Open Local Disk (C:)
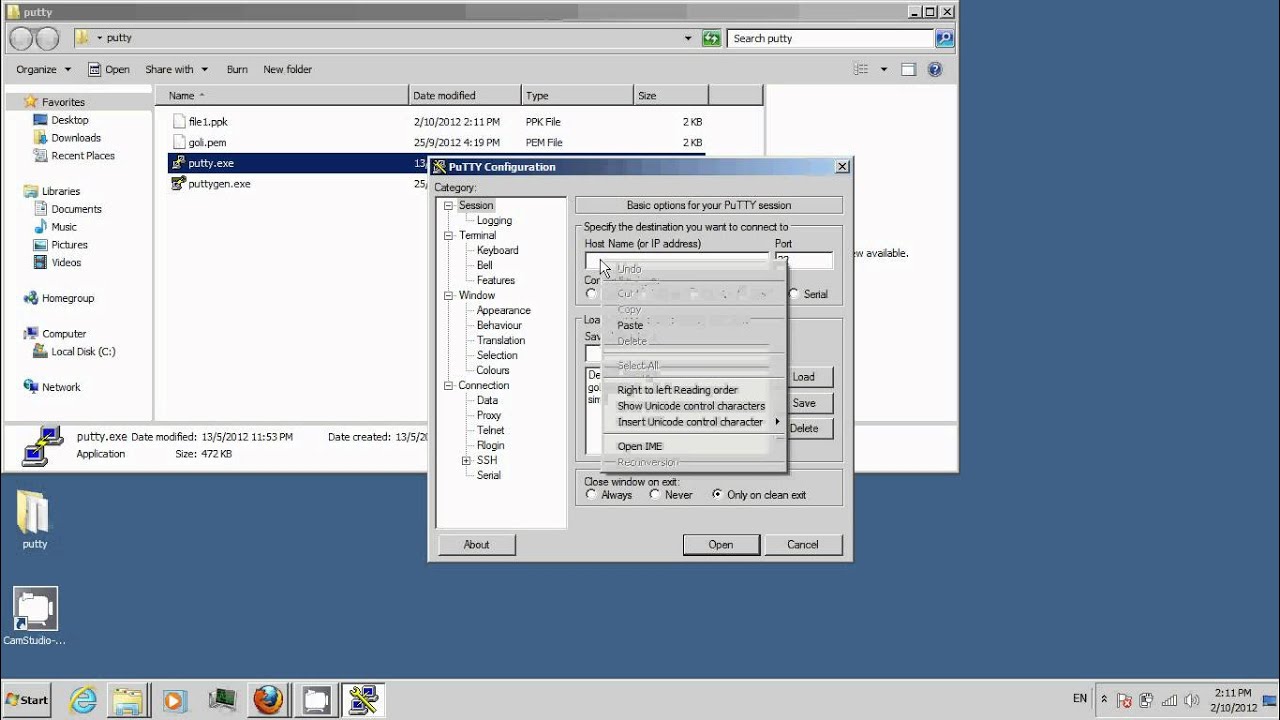Image resolution: width=1280 pixels, height=720 pixels. [83, 352]
